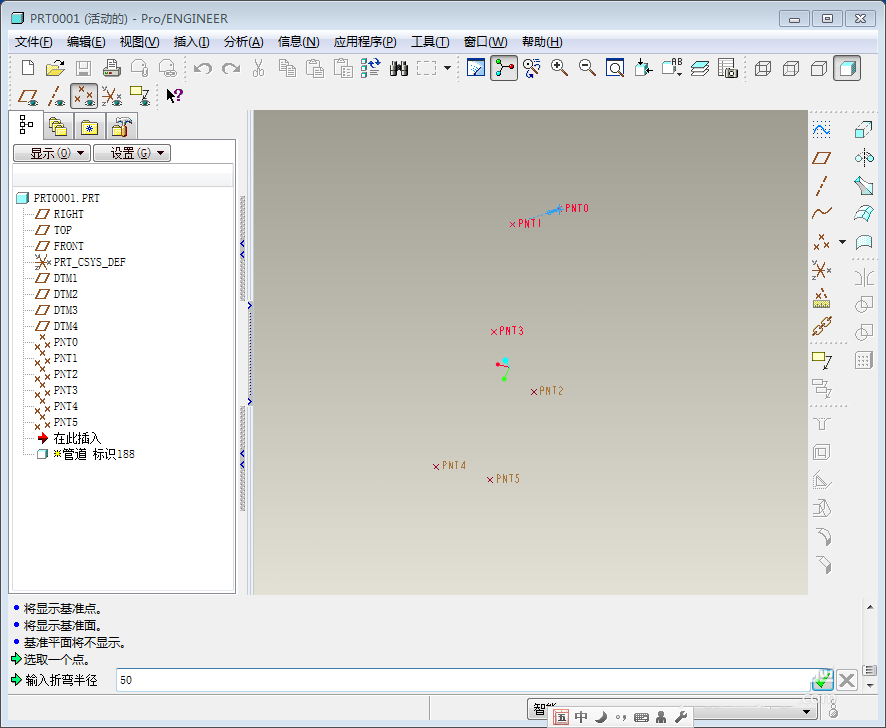Create a coordinate system from the right toolbar
Viewport: 886px width, 728px height.
point(822,270)
